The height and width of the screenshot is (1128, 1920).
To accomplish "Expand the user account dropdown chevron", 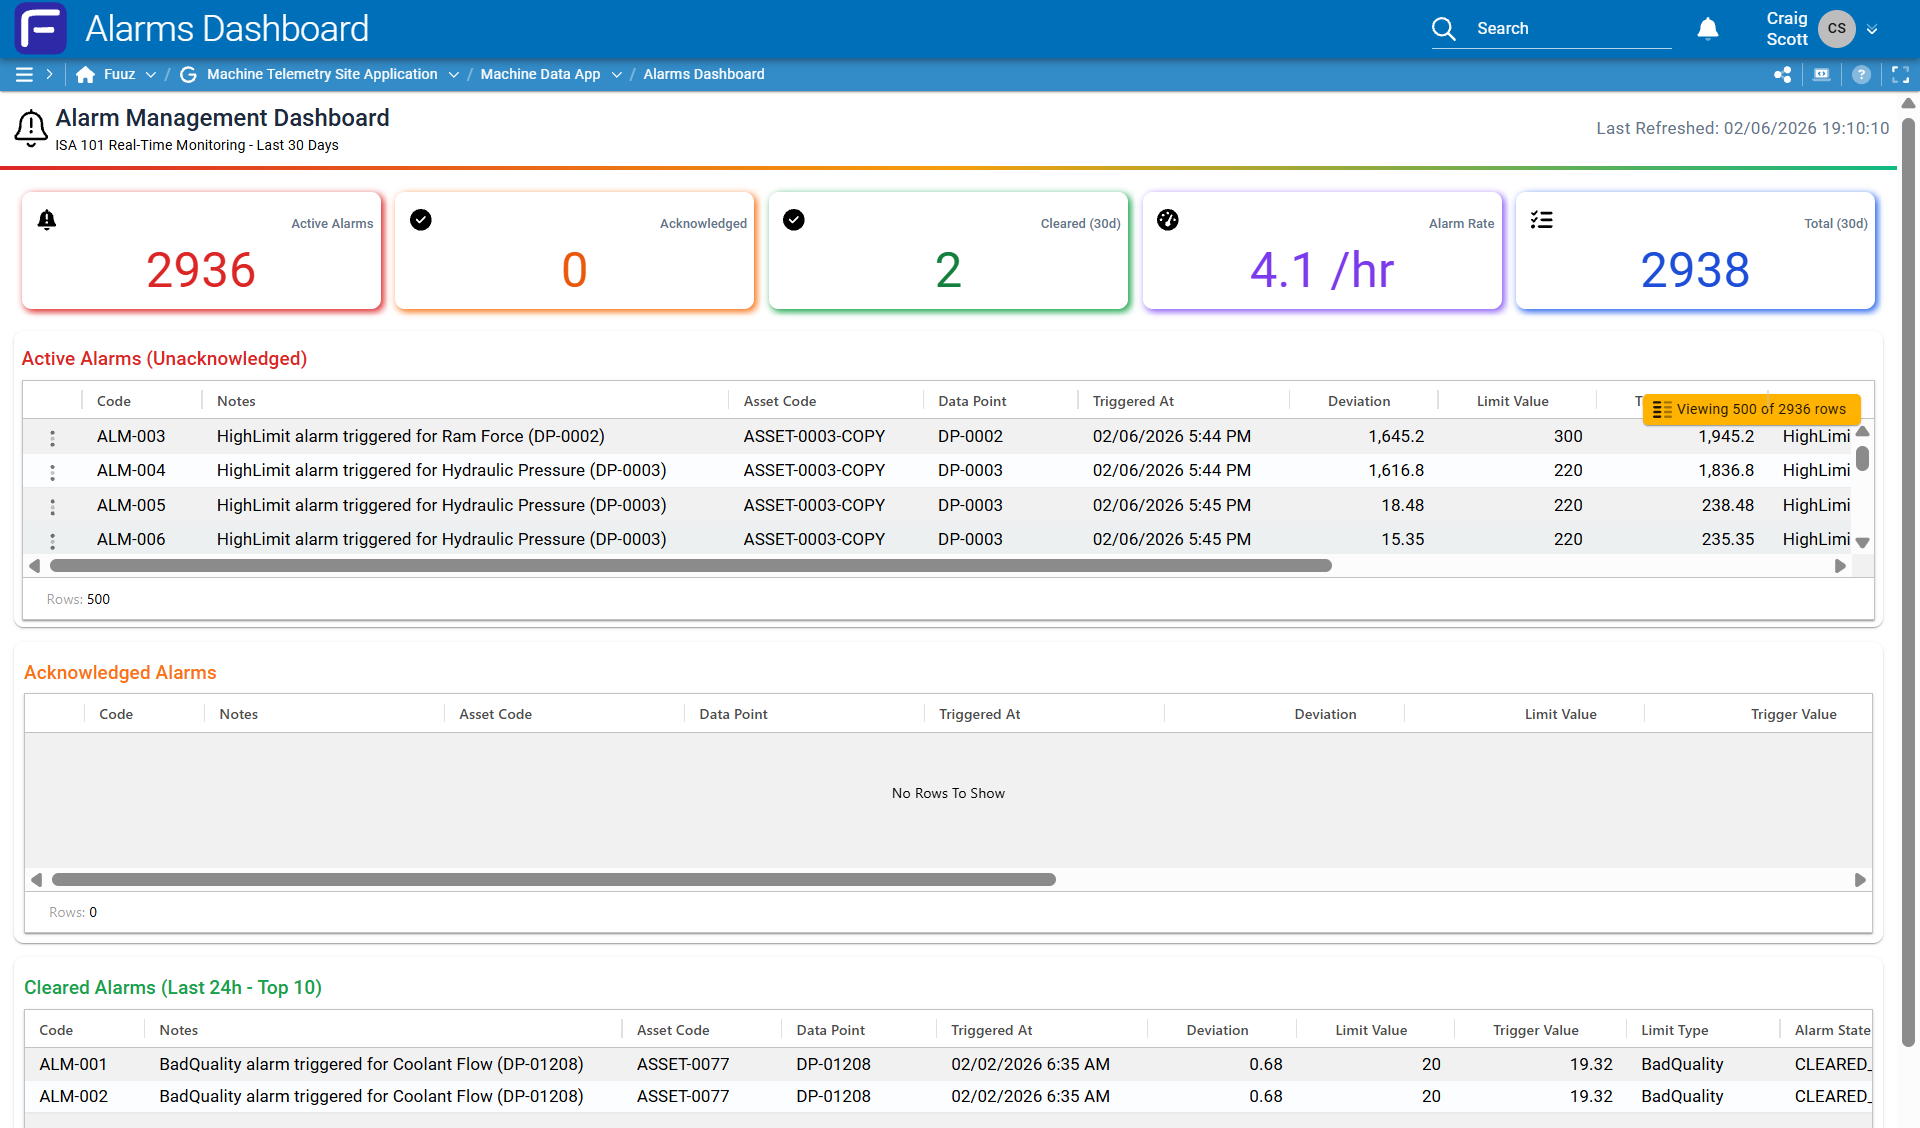I will [1872, 29].
